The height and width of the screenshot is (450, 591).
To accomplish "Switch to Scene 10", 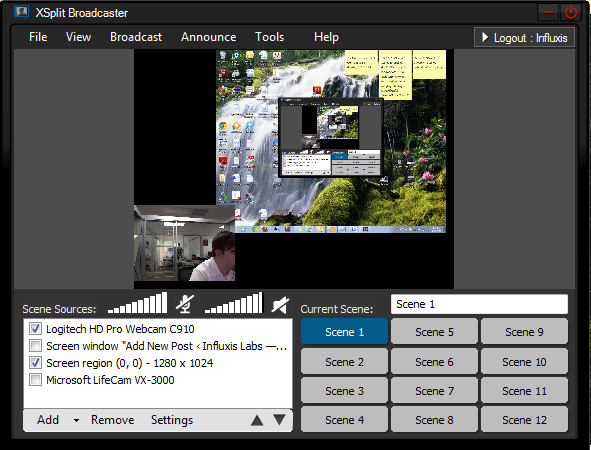I will pos(524,362).
